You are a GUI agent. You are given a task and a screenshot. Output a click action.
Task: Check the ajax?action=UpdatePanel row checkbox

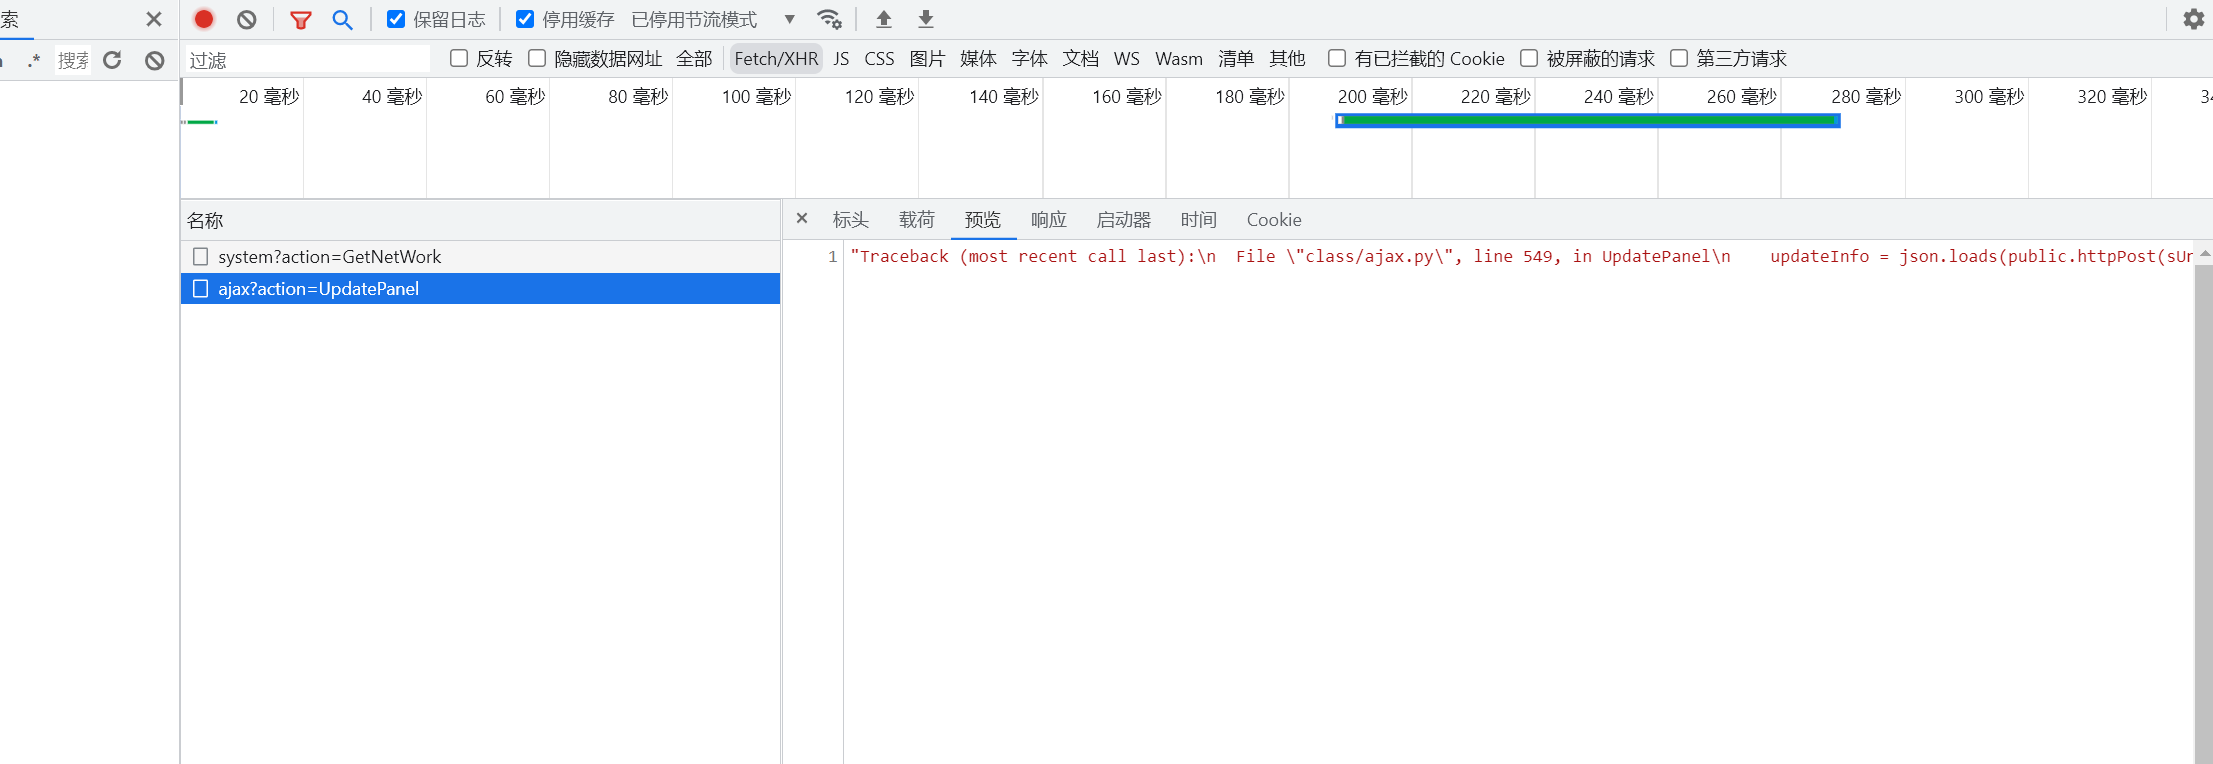[x=200, y=288]
